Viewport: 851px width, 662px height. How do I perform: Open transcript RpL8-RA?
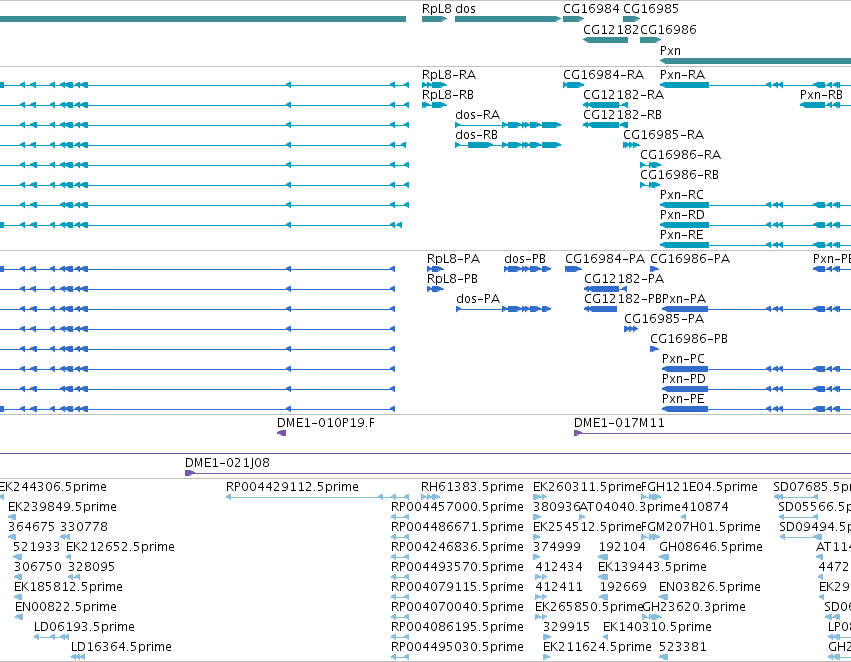(x=449, y=75)
